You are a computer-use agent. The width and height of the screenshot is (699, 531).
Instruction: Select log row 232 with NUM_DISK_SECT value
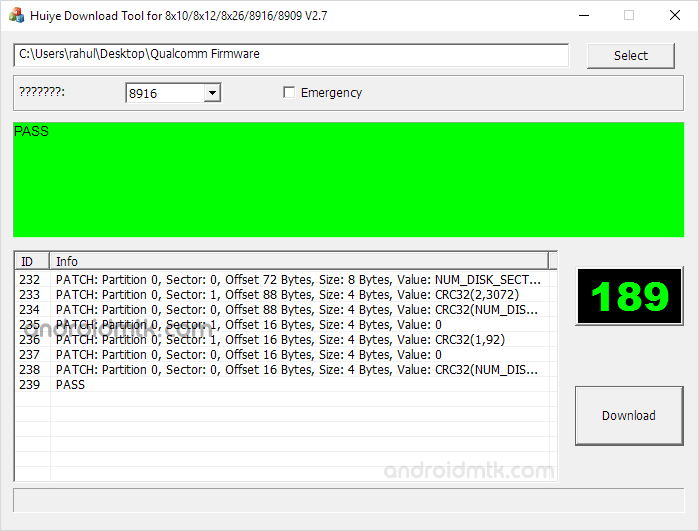tap(298, 280)
